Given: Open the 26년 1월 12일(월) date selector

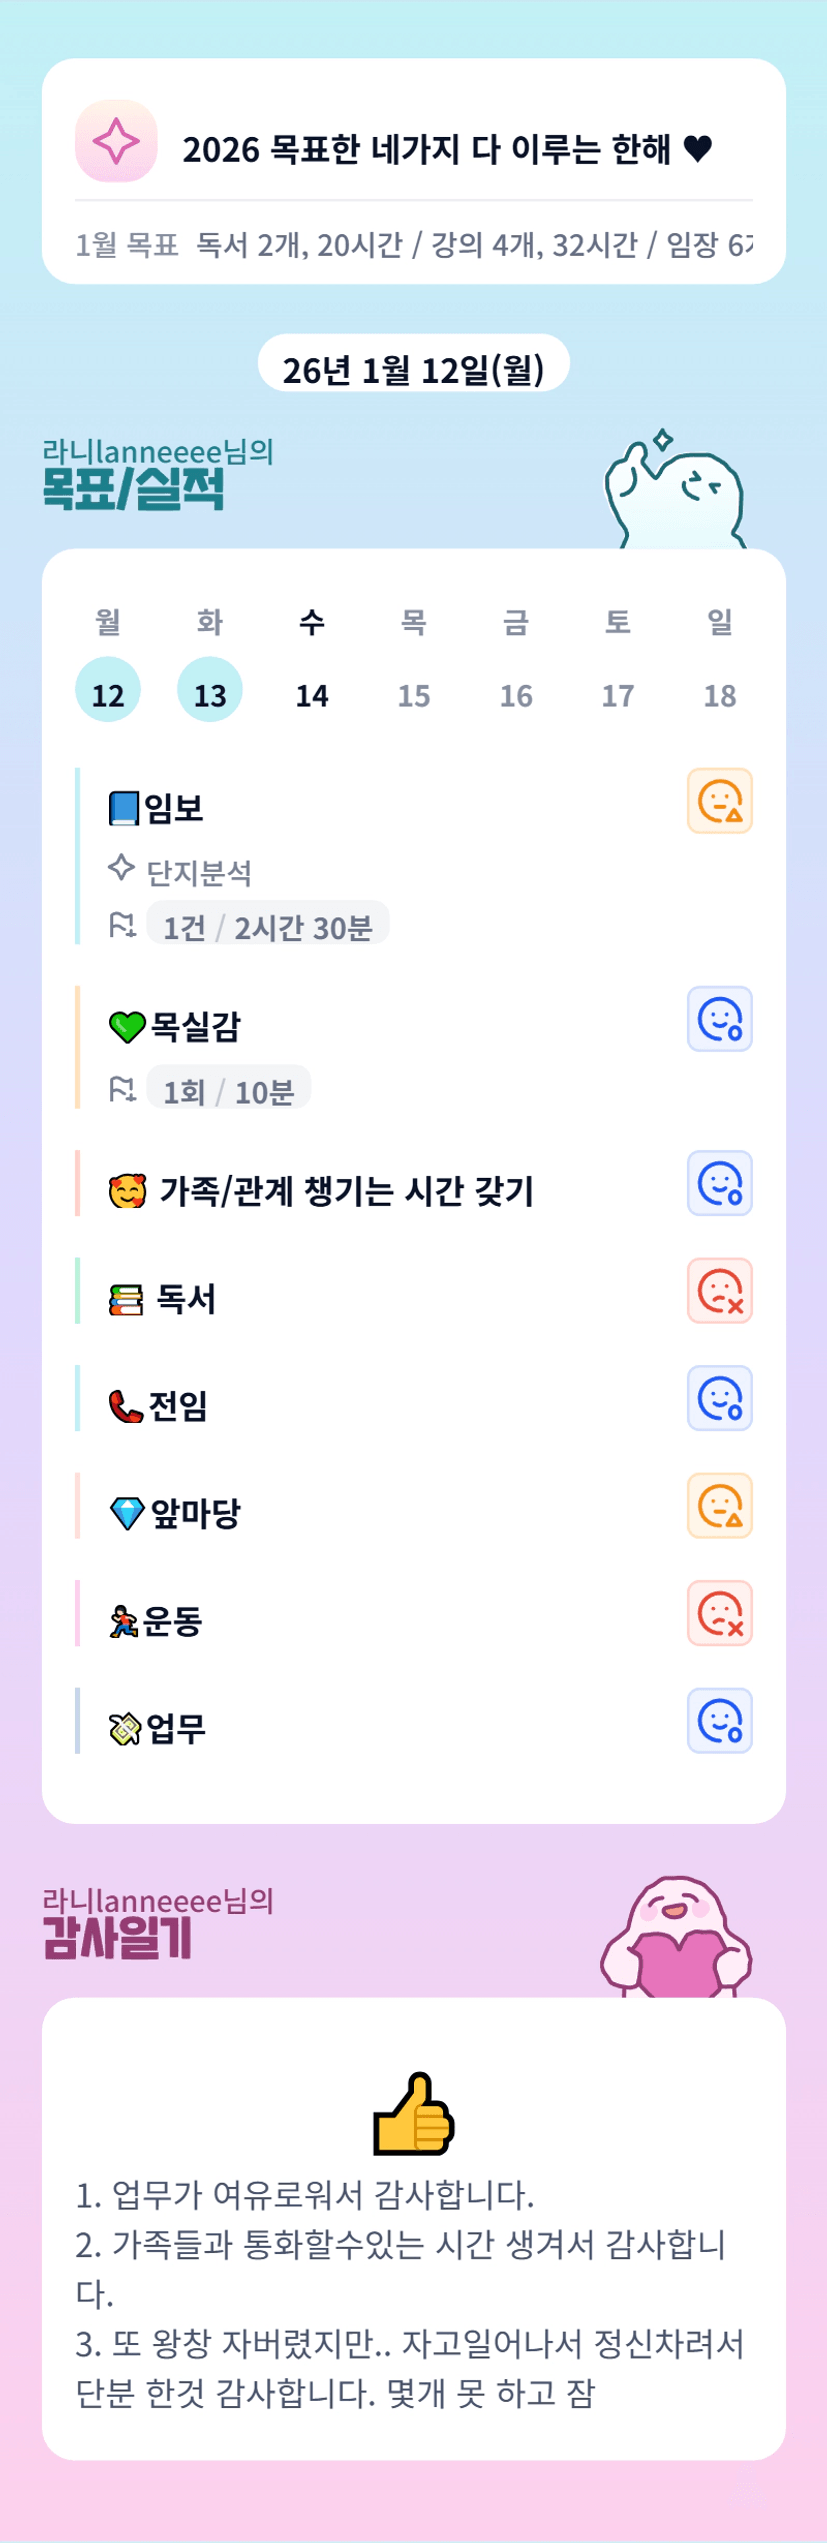Looking at the screenshot, I should 414,368.
